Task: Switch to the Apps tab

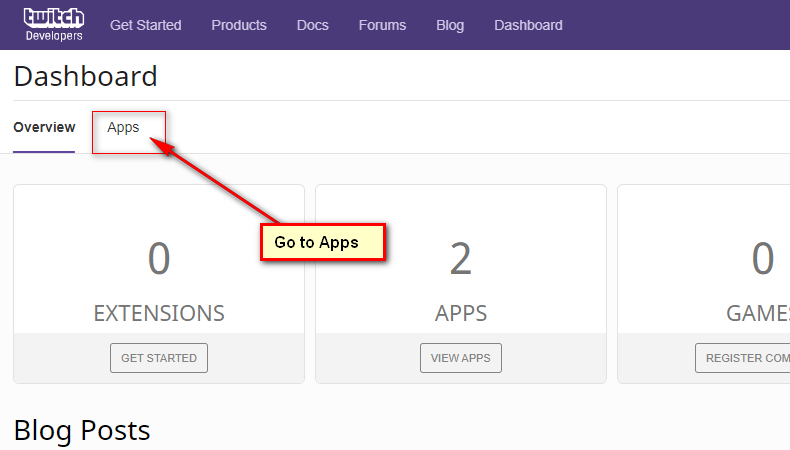Action: [123, 128]
